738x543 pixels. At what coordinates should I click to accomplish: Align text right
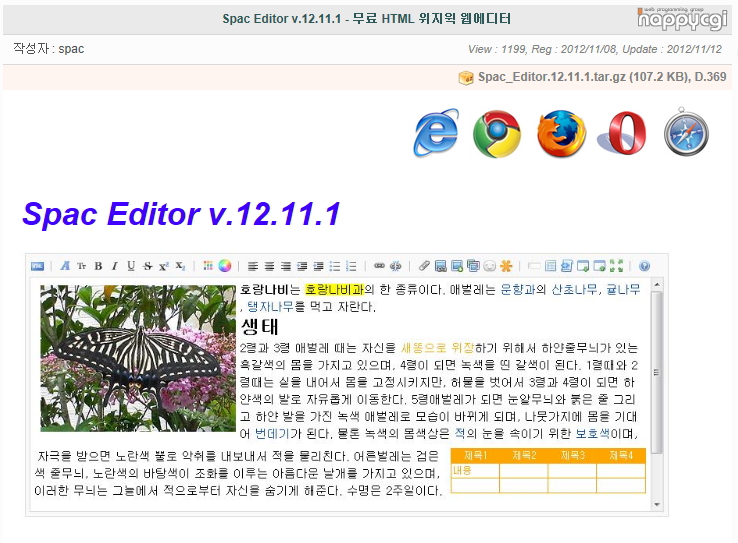286,266
